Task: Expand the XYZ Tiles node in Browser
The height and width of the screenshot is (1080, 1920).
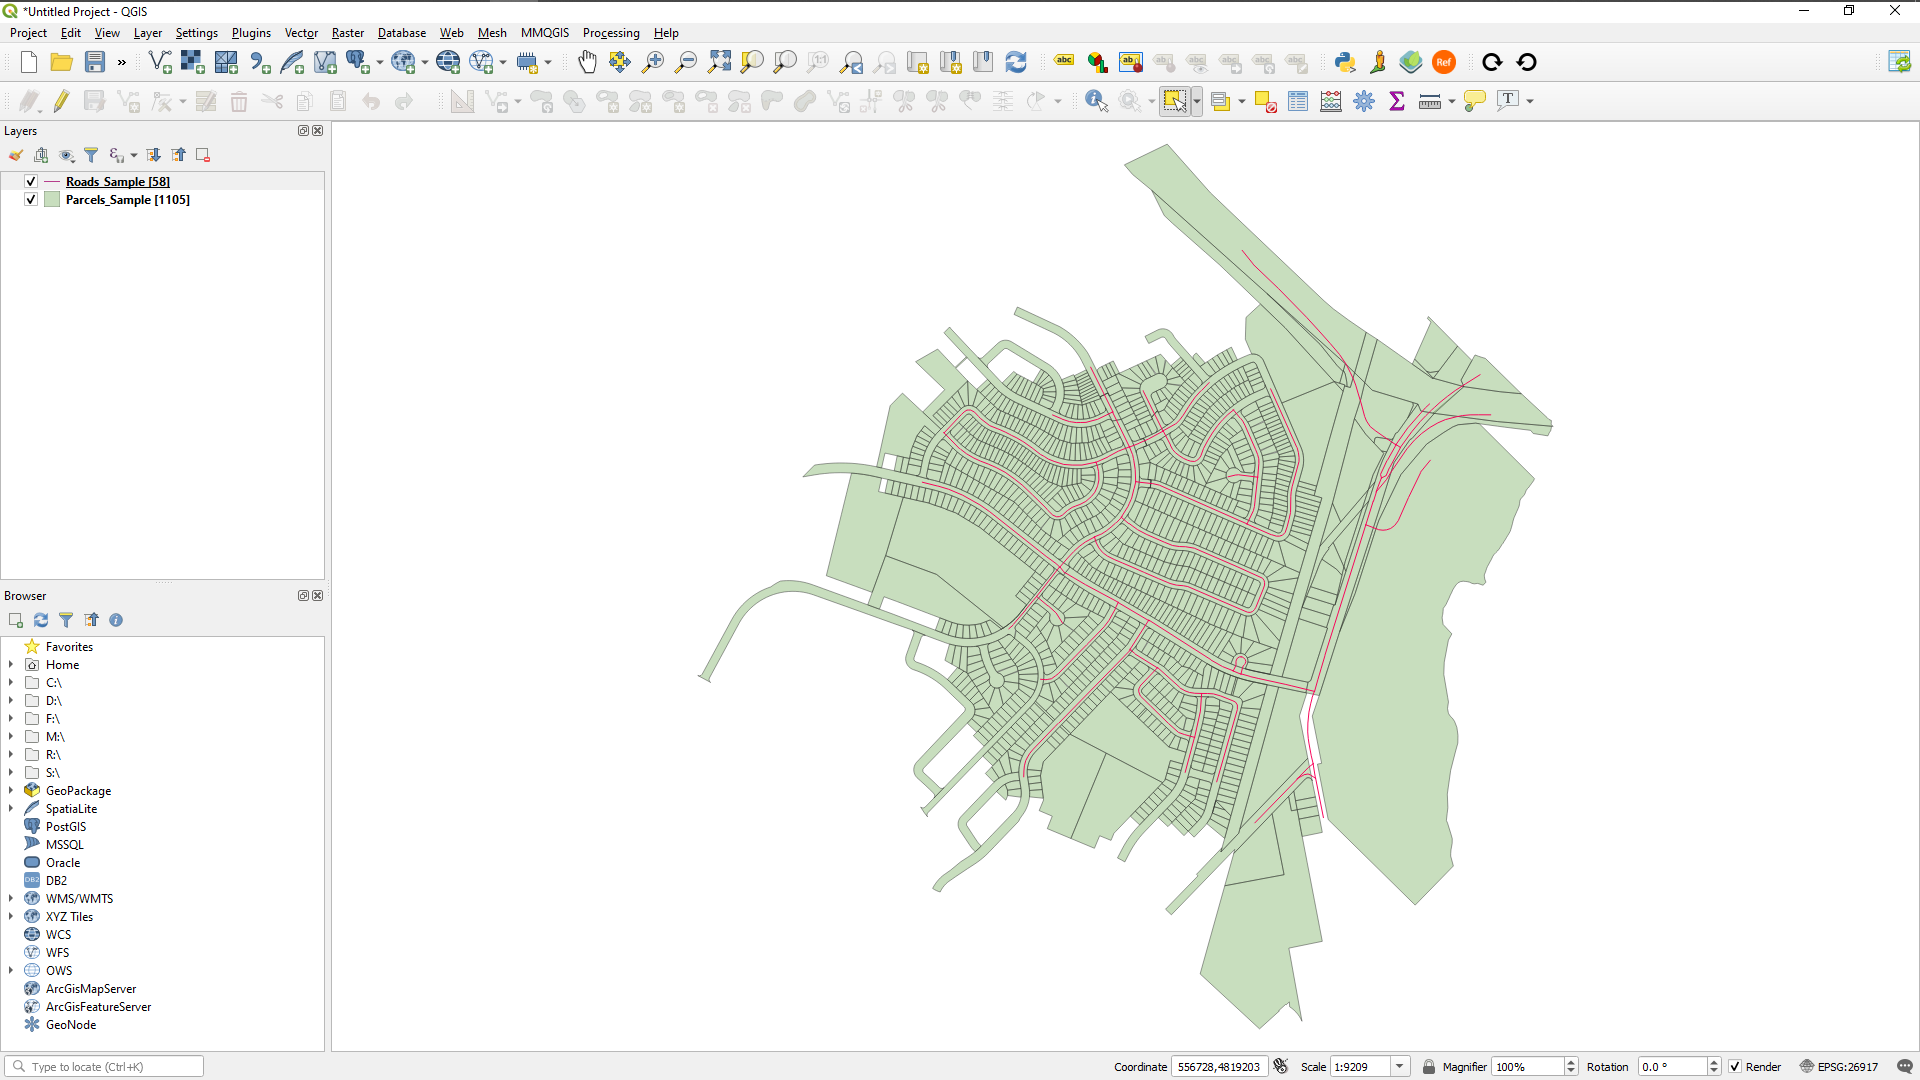Action: (x=11, y=916)
